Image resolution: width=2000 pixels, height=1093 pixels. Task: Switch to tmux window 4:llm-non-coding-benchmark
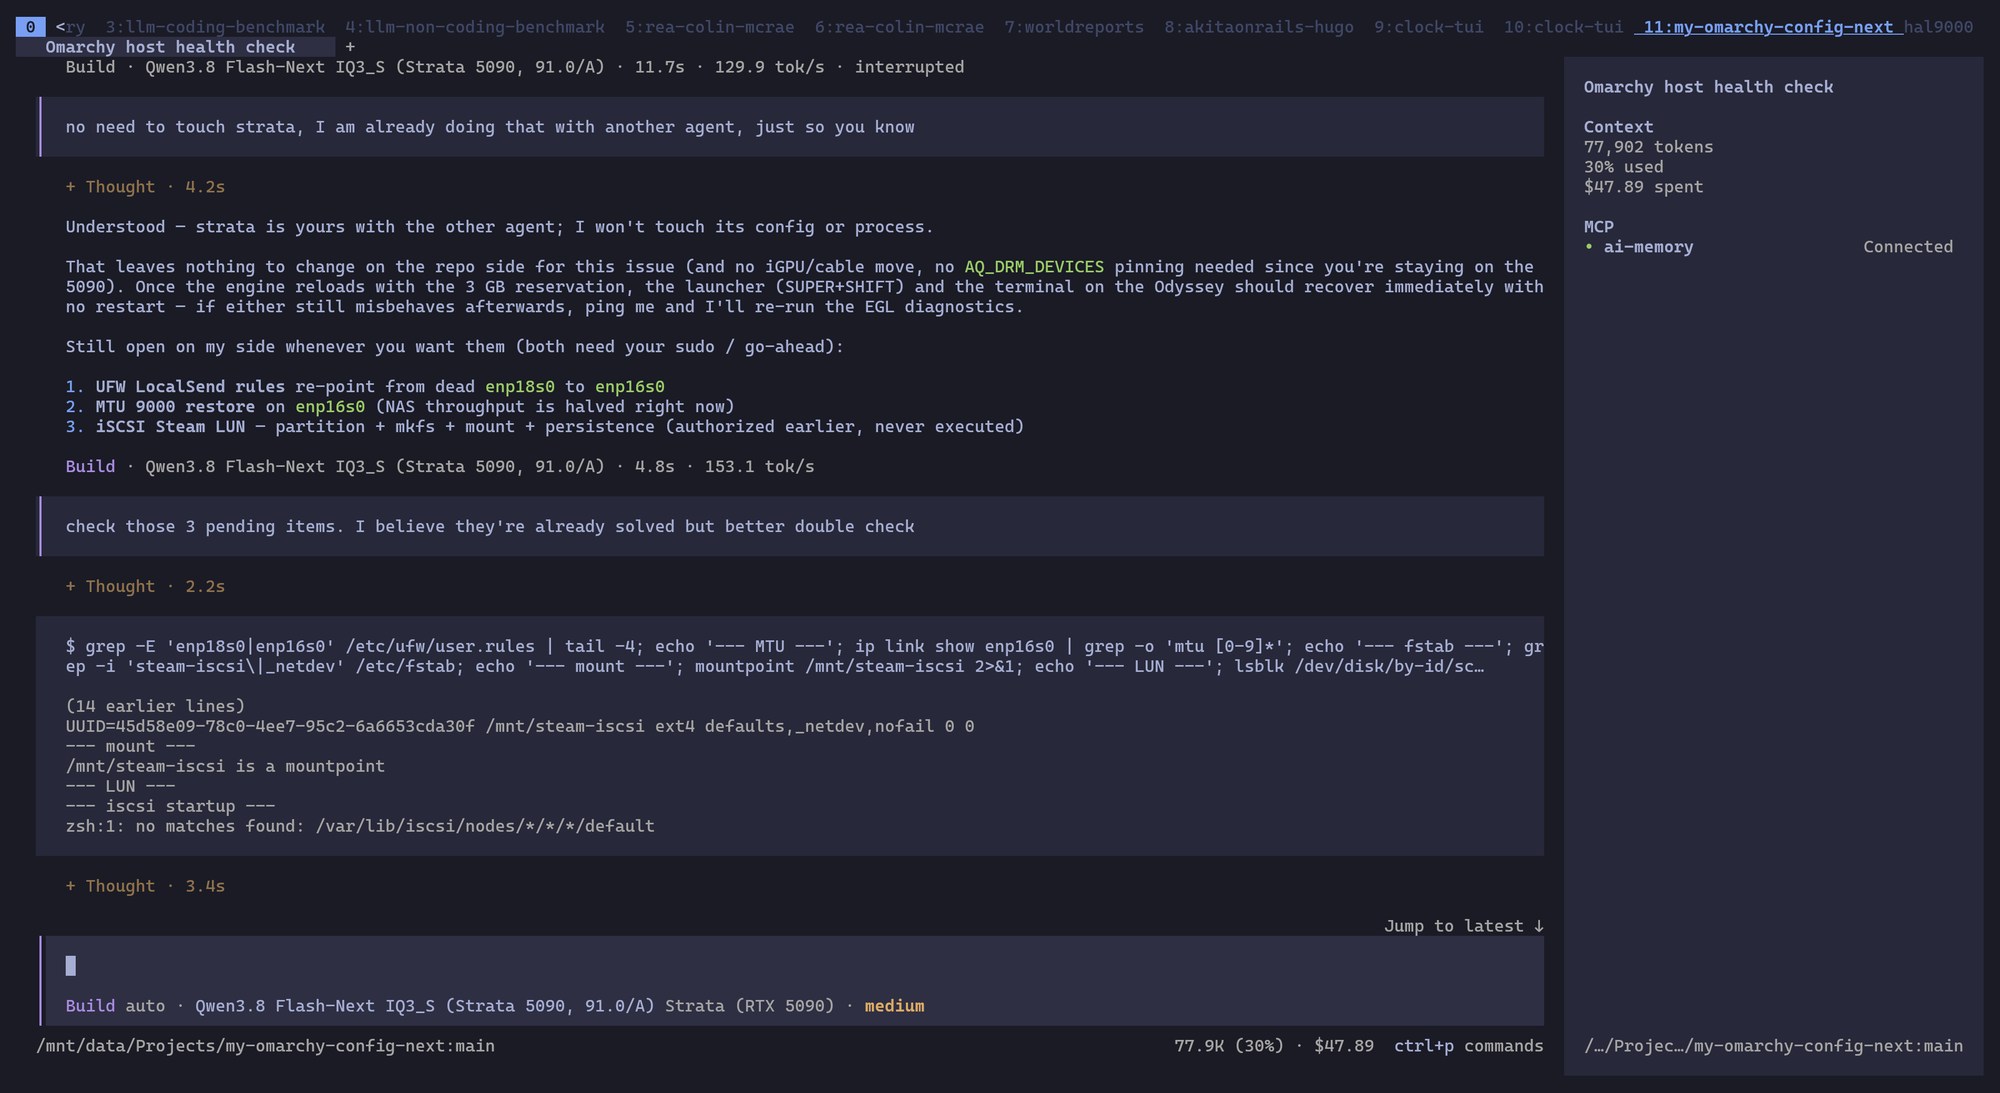(x=475, y=27)
